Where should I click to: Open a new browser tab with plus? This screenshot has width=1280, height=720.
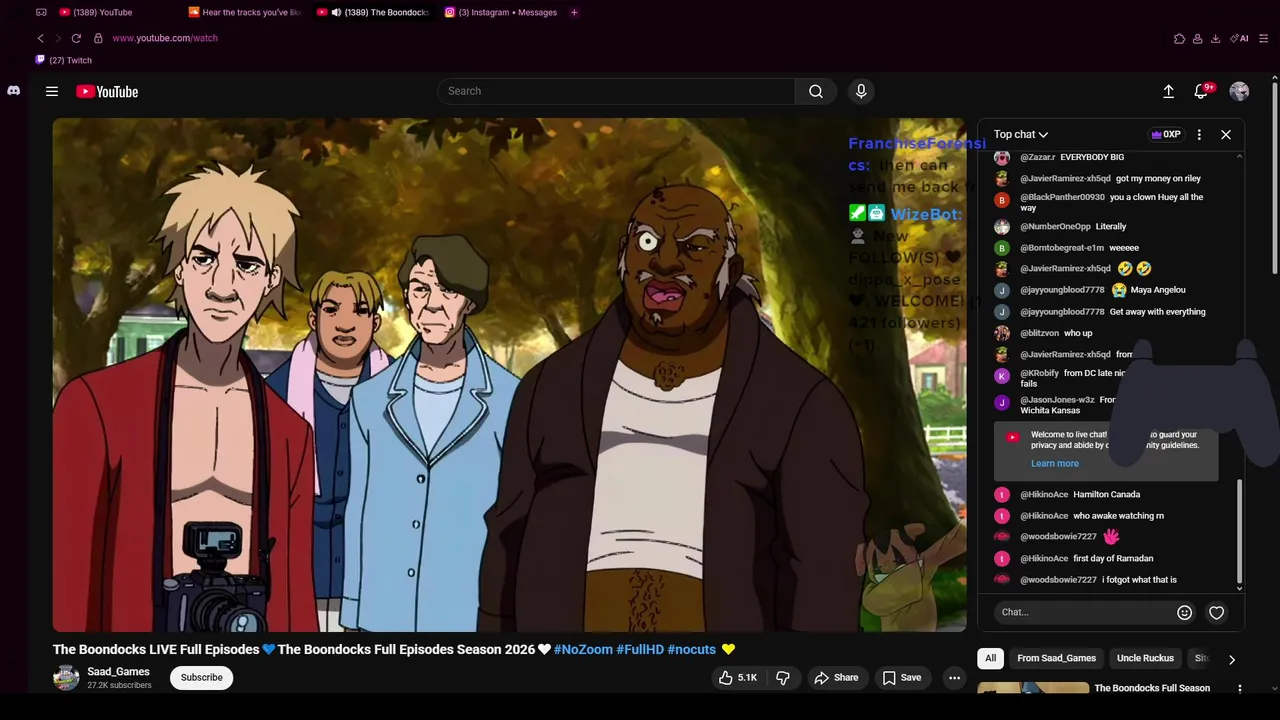point(574,12)
